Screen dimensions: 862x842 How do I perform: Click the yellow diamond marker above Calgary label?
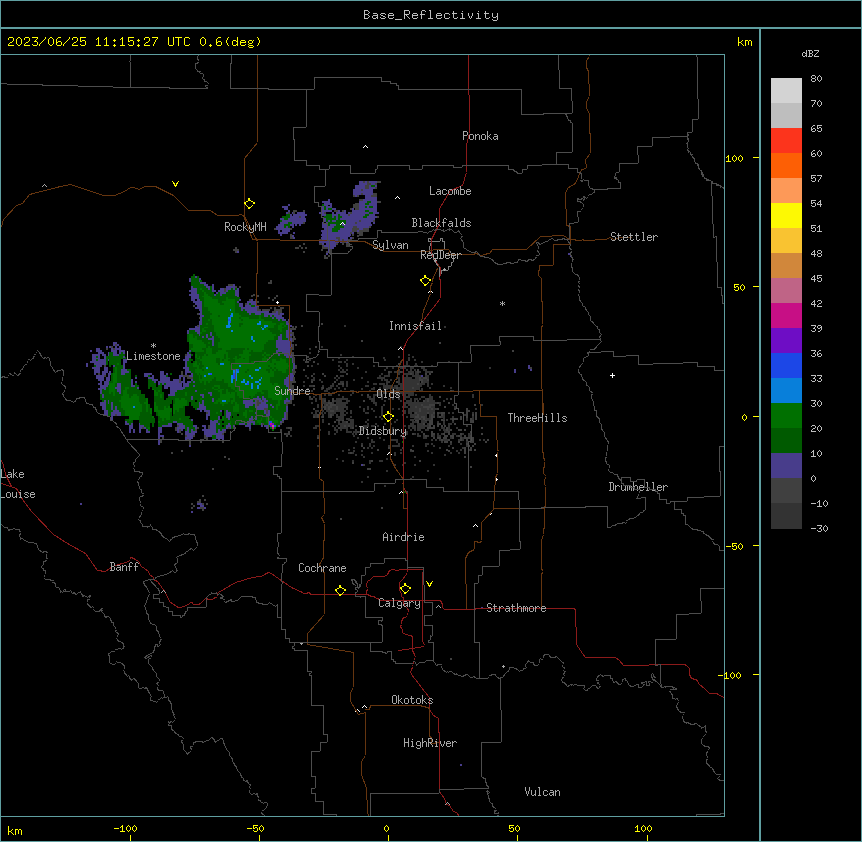tap(405, 589)
